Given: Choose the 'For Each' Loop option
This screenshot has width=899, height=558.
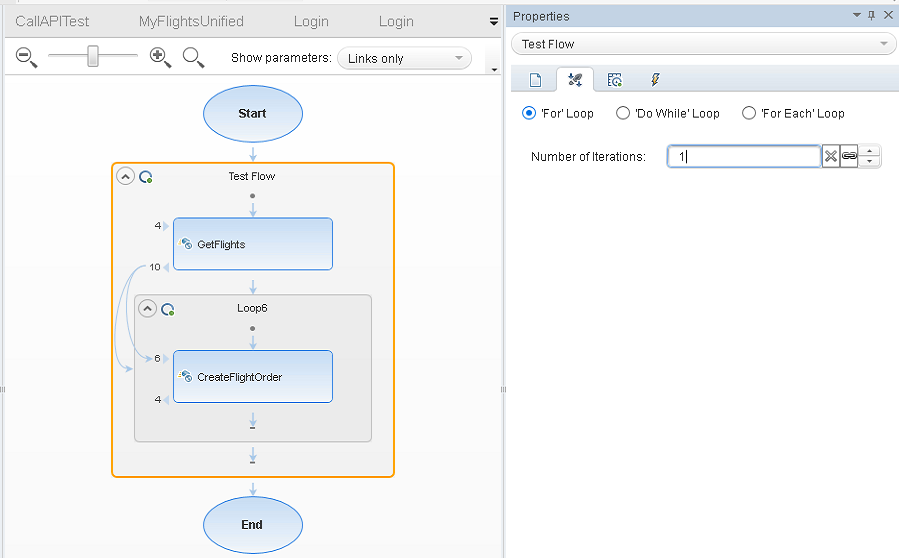Looking at the screenshot, I should [x=749, y=113].
